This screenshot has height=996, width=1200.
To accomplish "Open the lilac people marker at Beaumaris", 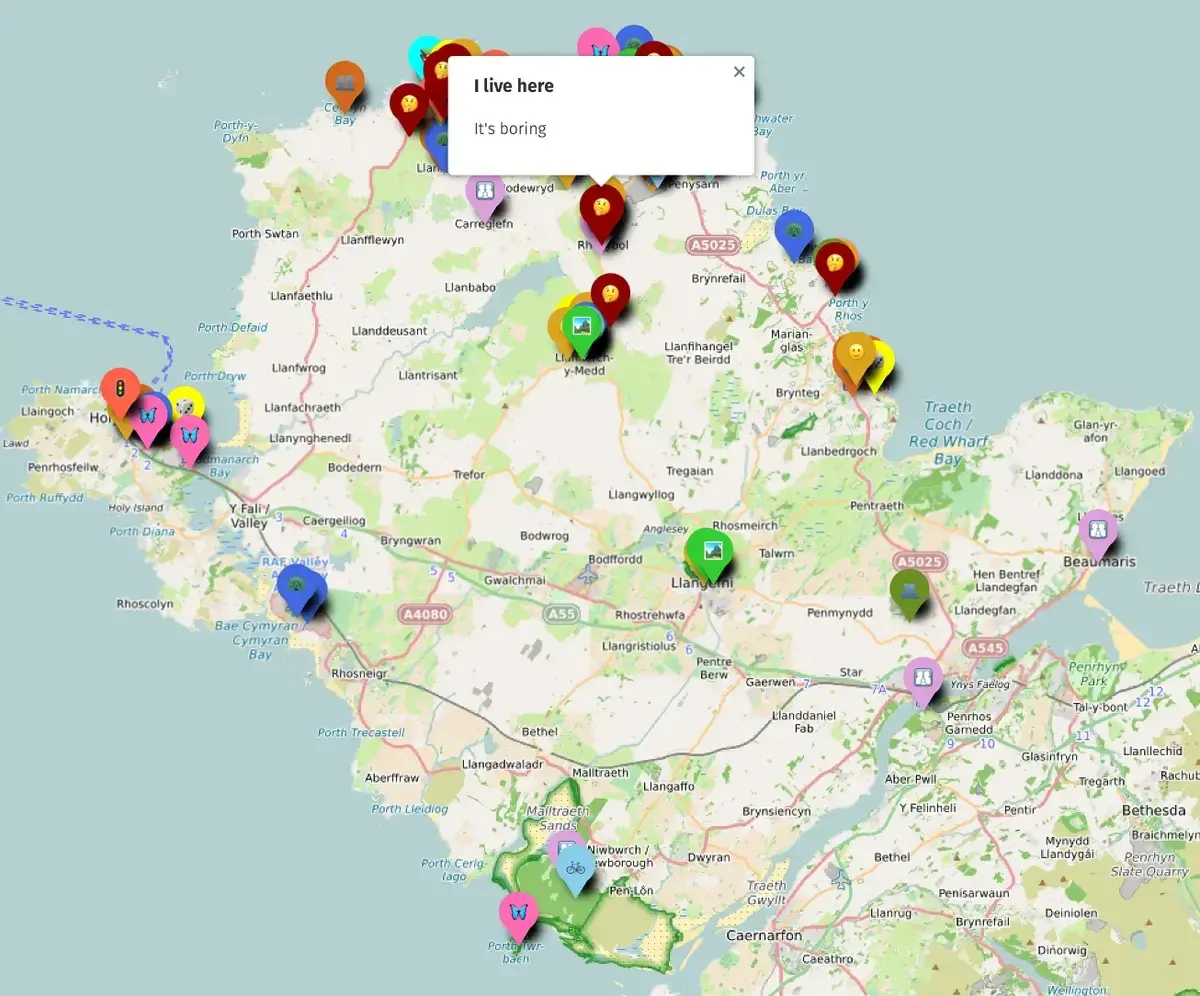I will pyautogui.click(x=1098, y=529).
